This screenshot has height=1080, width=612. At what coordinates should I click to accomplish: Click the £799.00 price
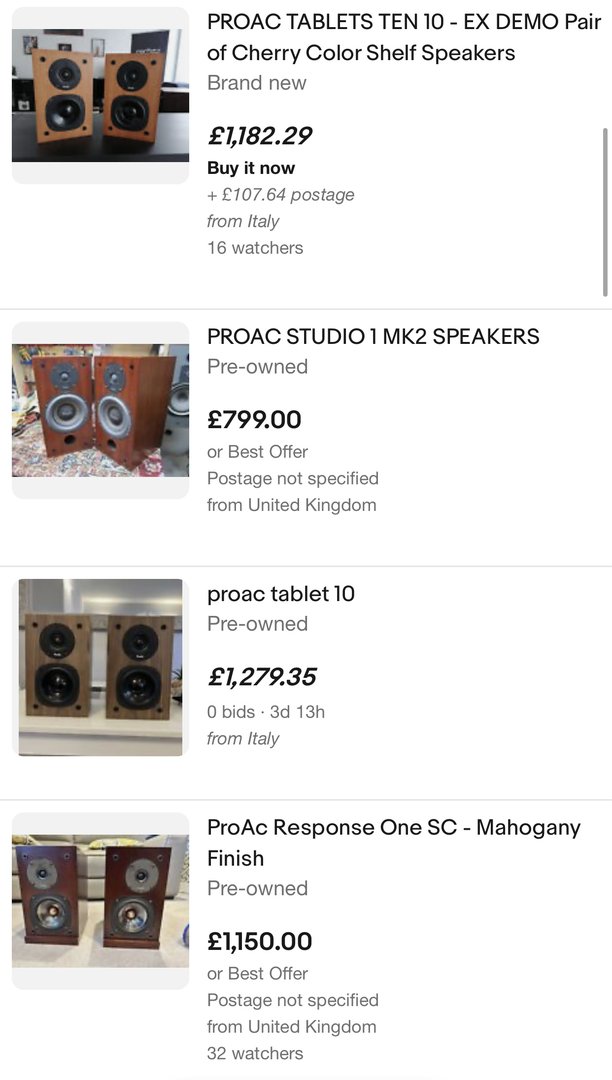tap(254, 419)
